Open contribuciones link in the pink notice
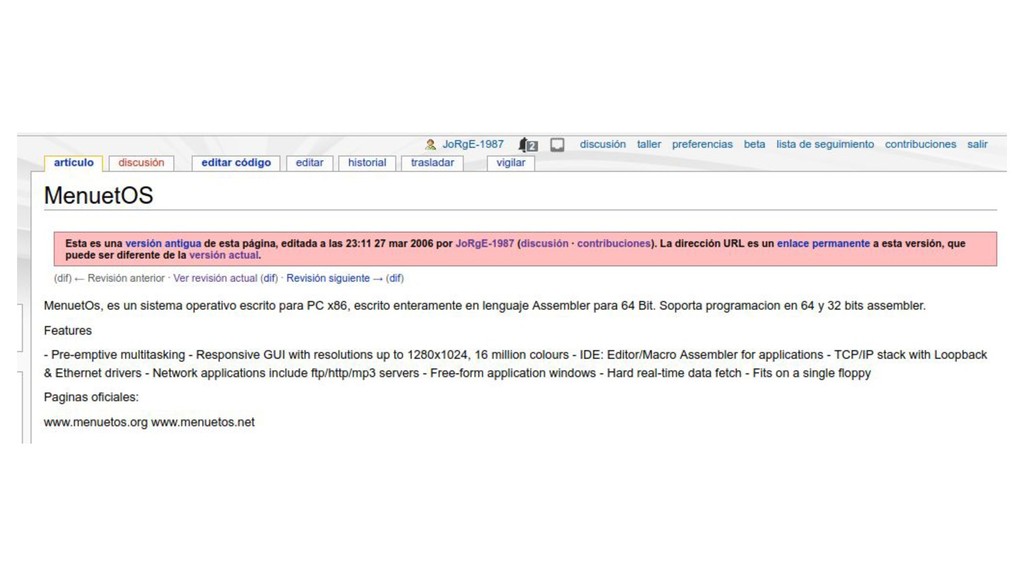 (614, 244)
